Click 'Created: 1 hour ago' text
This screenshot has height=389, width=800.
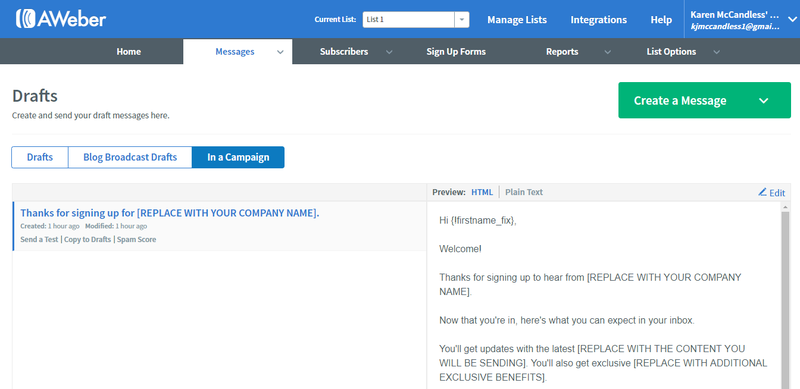click(50, 226)
